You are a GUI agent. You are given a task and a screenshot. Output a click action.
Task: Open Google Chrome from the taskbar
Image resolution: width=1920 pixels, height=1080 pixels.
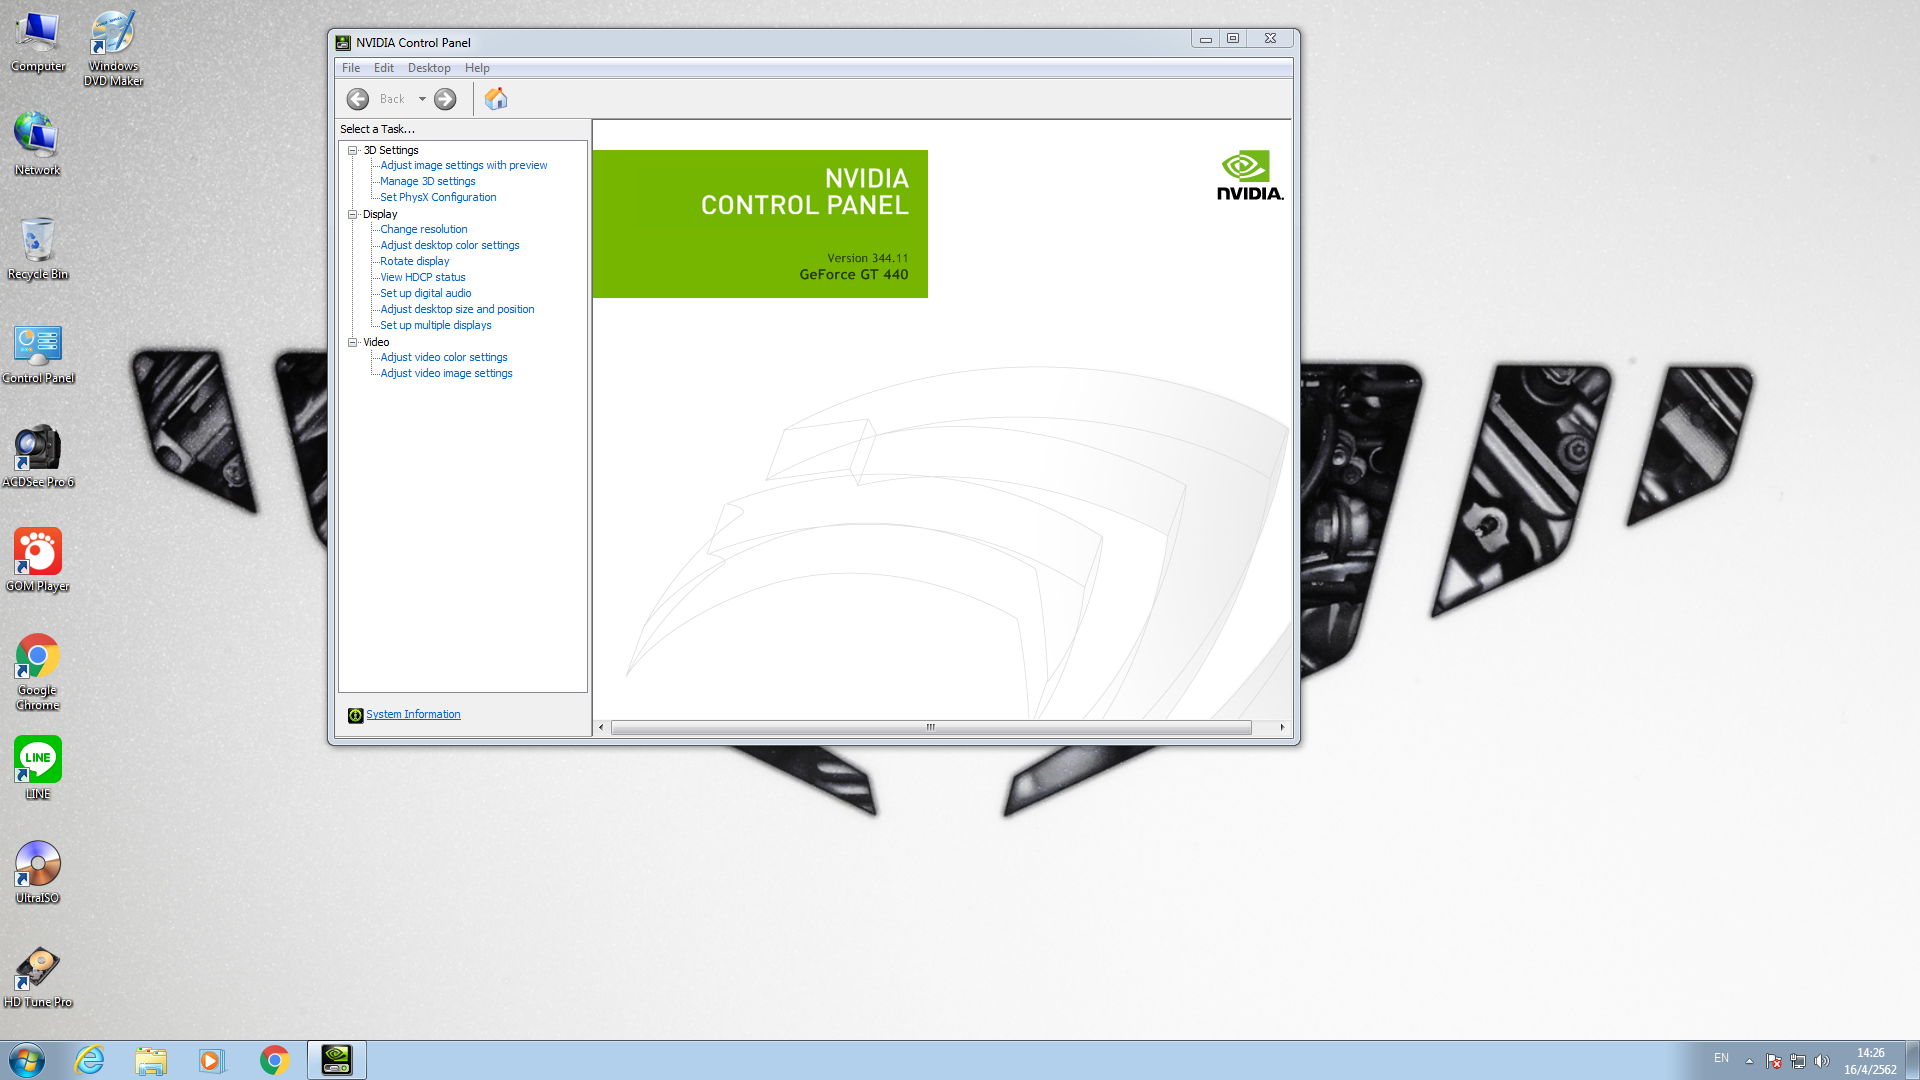(274, 1060)
